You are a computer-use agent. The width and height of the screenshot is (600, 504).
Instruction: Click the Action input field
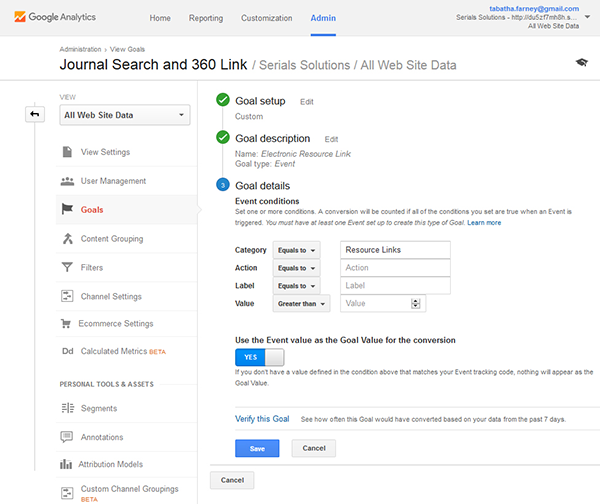point(395,268)
